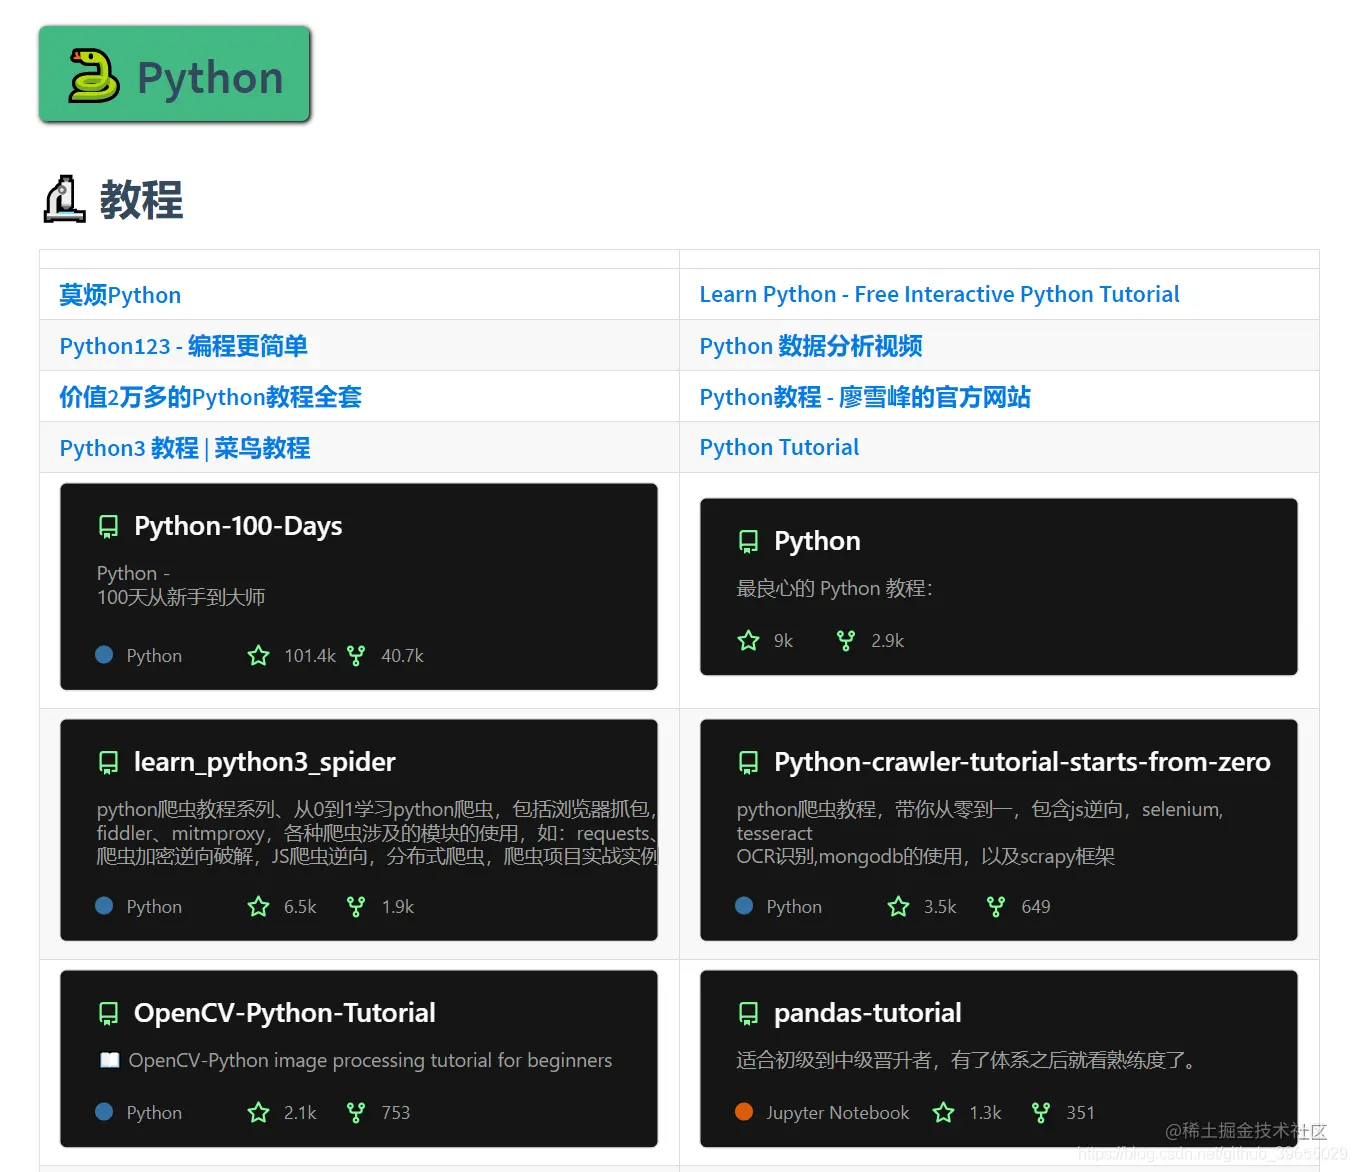Click blue language dot on Python-crawler-tutorial card

tap(744, 906)
